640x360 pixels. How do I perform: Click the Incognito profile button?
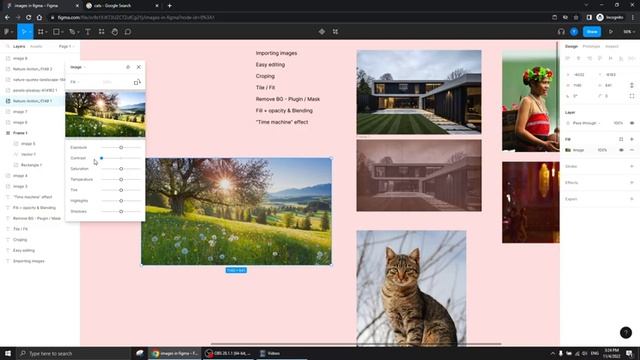click(x=610, y=18)
